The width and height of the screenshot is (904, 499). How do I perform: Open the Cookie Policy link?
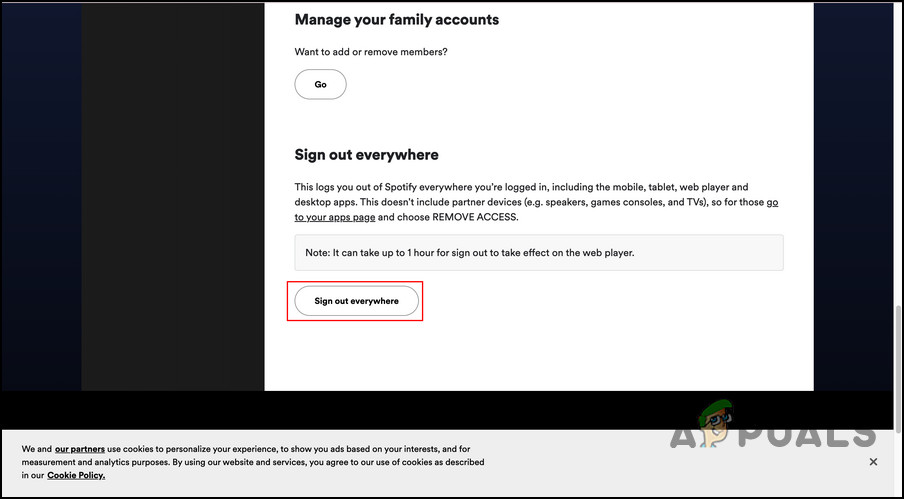[x=76, y=475]
